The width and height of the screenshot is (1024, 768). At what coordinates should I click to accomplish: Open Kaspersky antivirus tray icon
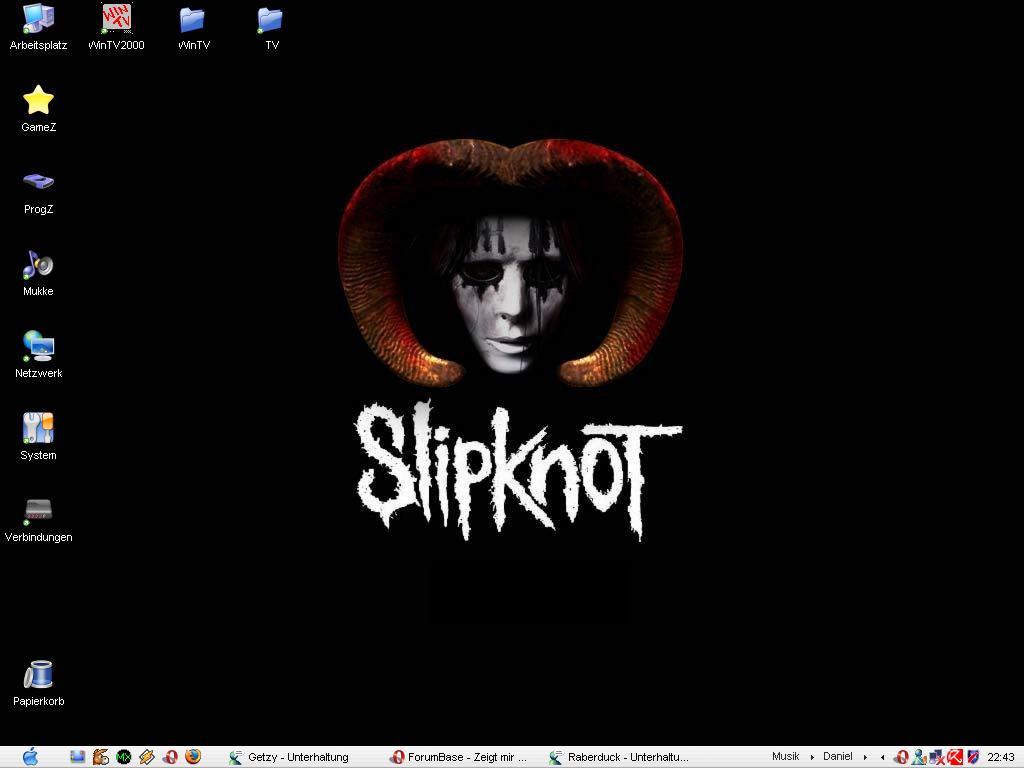pos(955,757)
